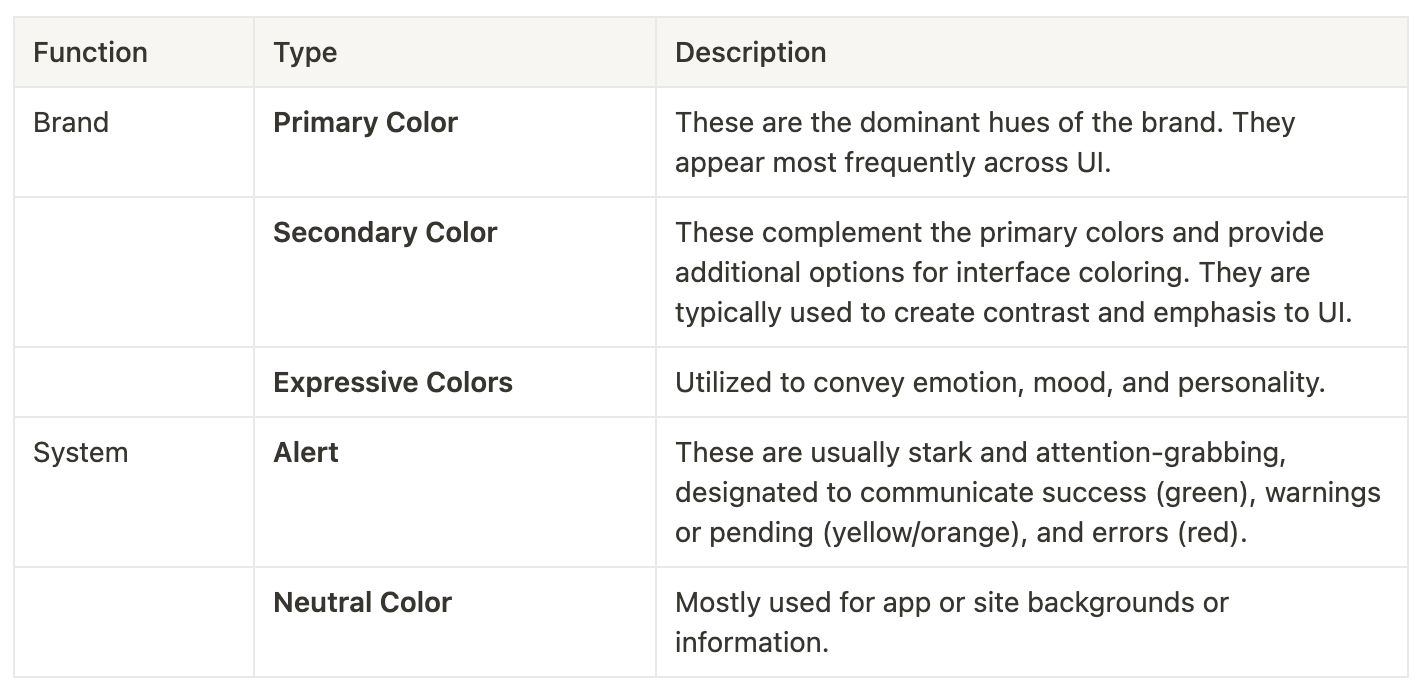Screen dimensions: 1424x696
Task: Click the stark and attention-grabbing description
Action: point(1028,492)
